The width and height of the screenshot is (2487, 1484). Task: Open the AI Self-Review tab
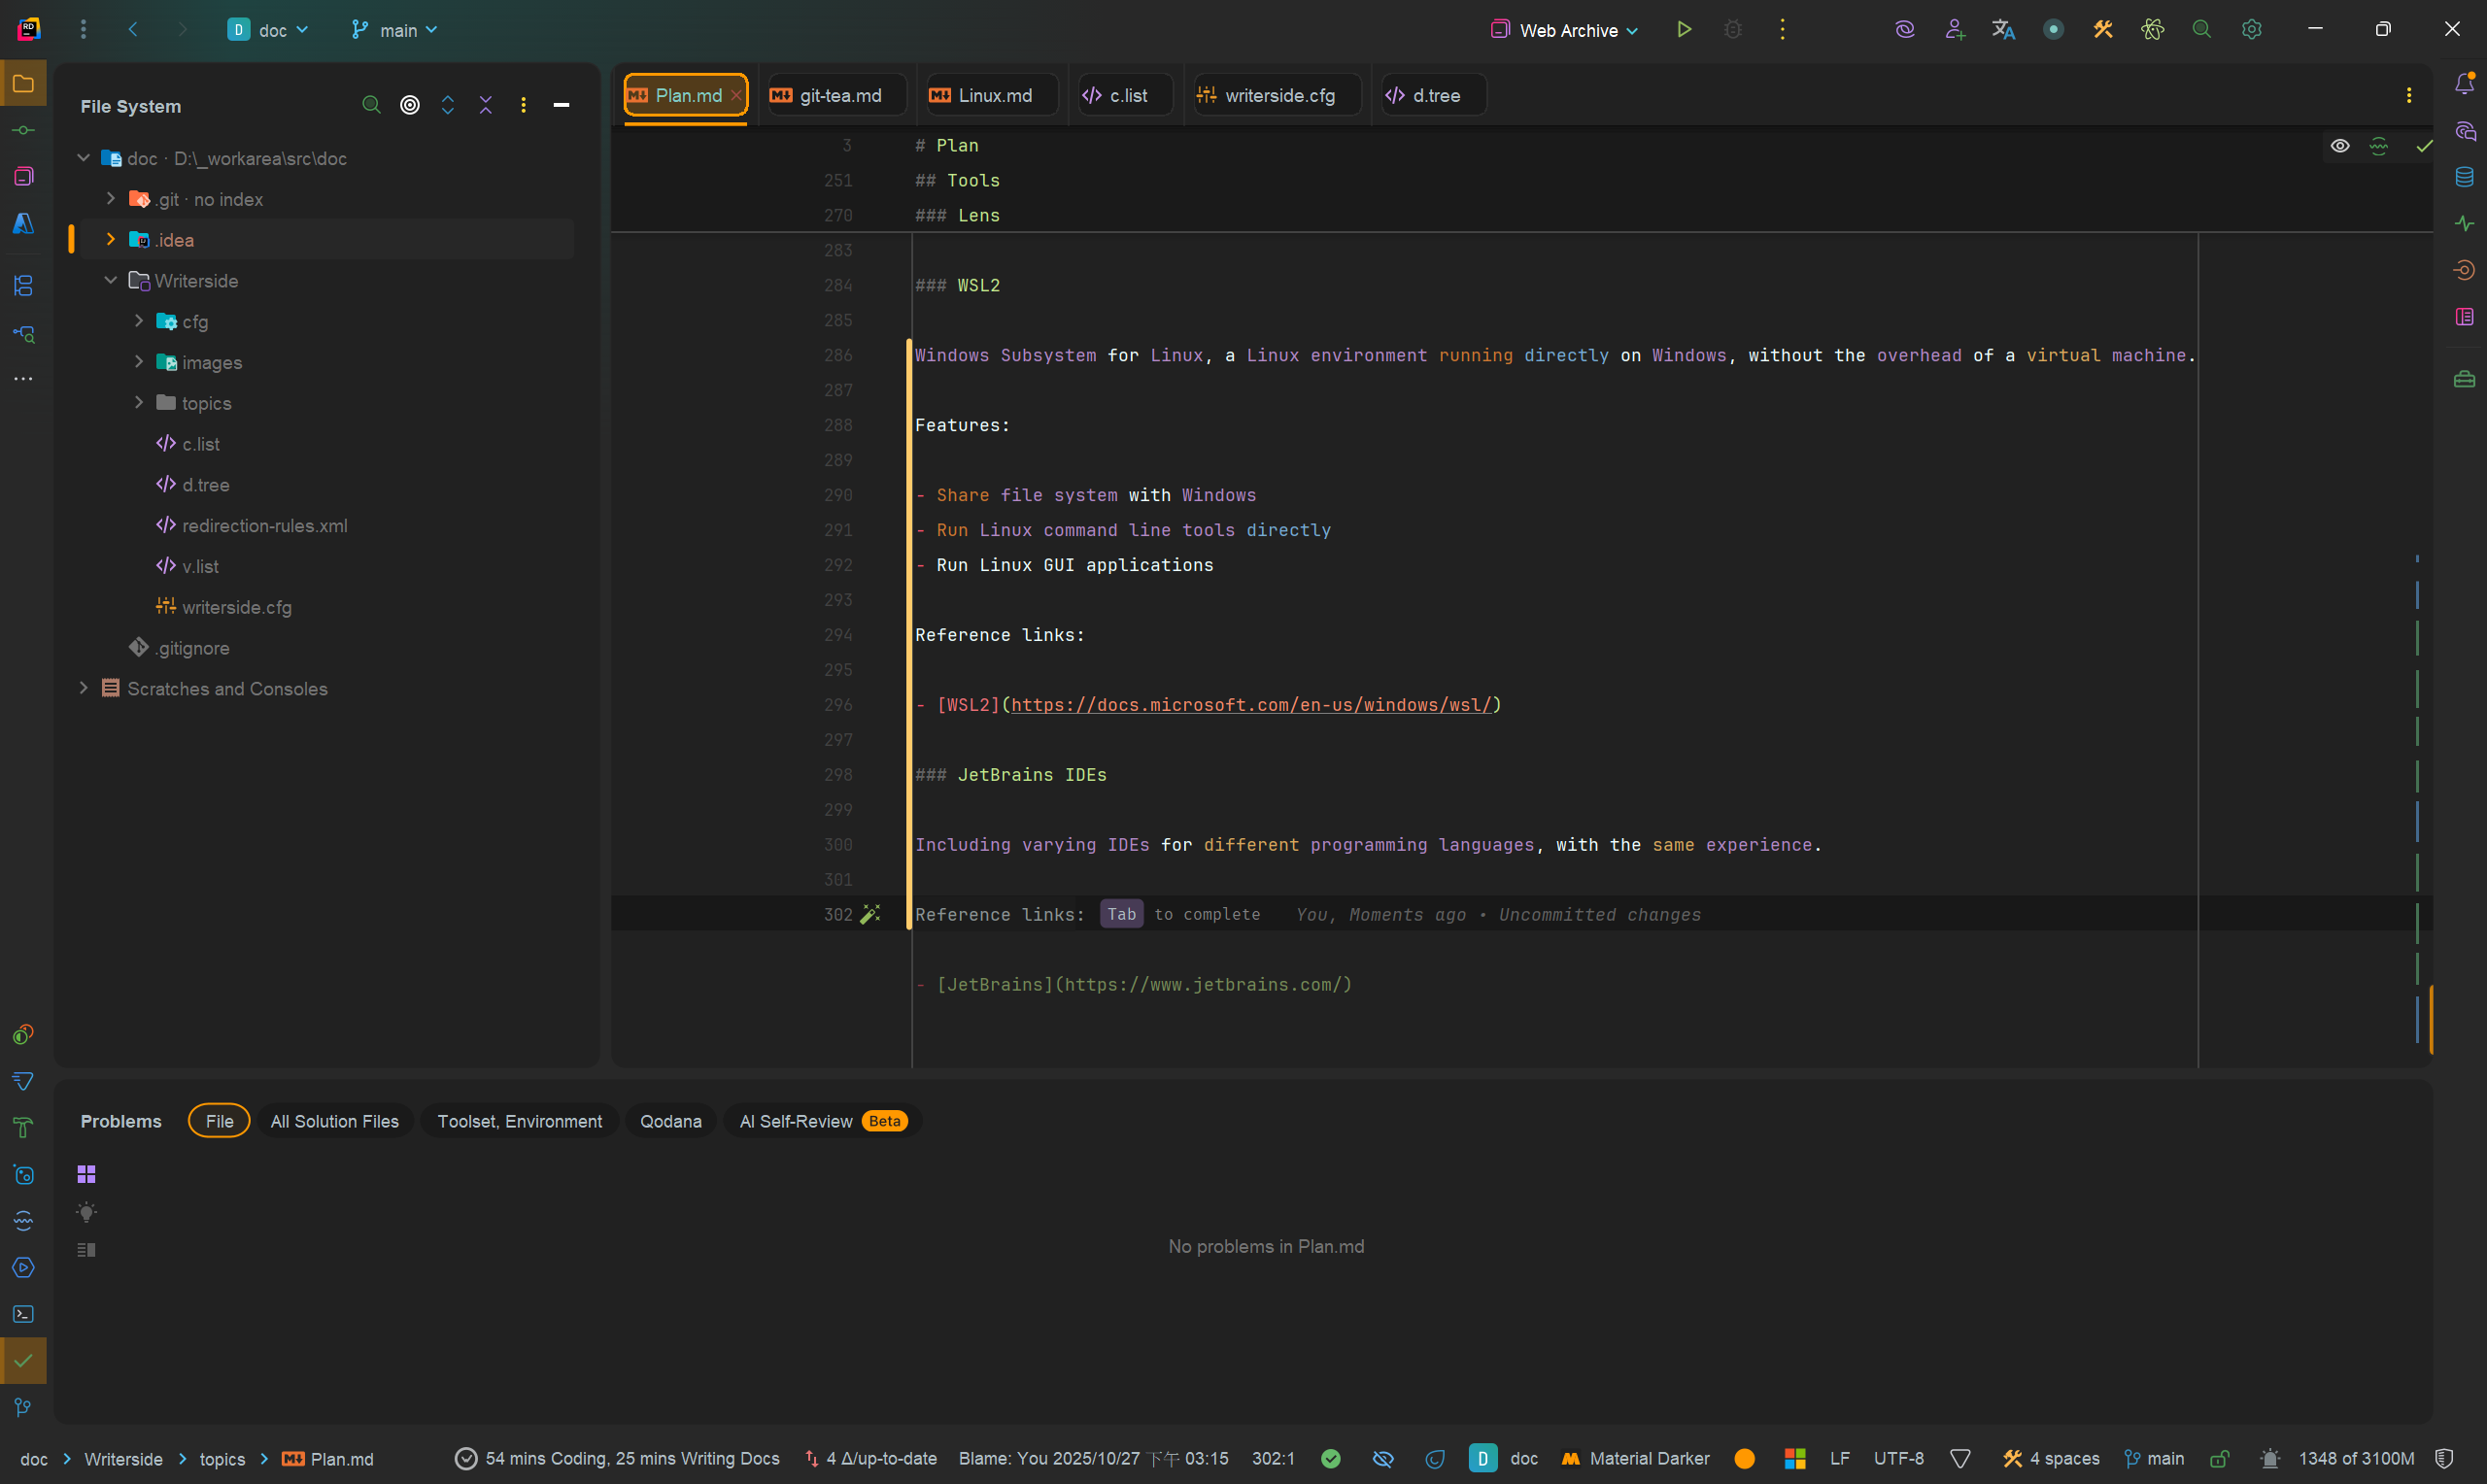tap(822, 1121)
